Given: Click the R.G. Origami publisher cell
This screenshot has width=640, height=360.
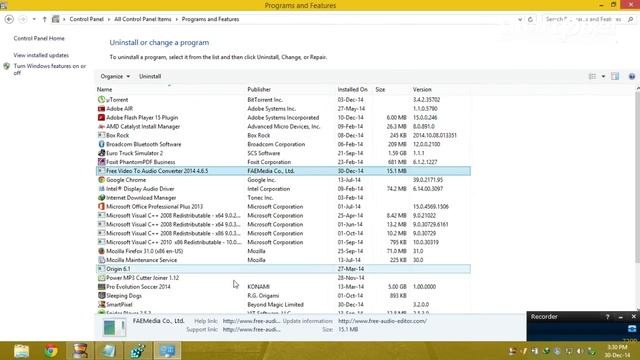Looking at the screenshot, I should 263,296.
